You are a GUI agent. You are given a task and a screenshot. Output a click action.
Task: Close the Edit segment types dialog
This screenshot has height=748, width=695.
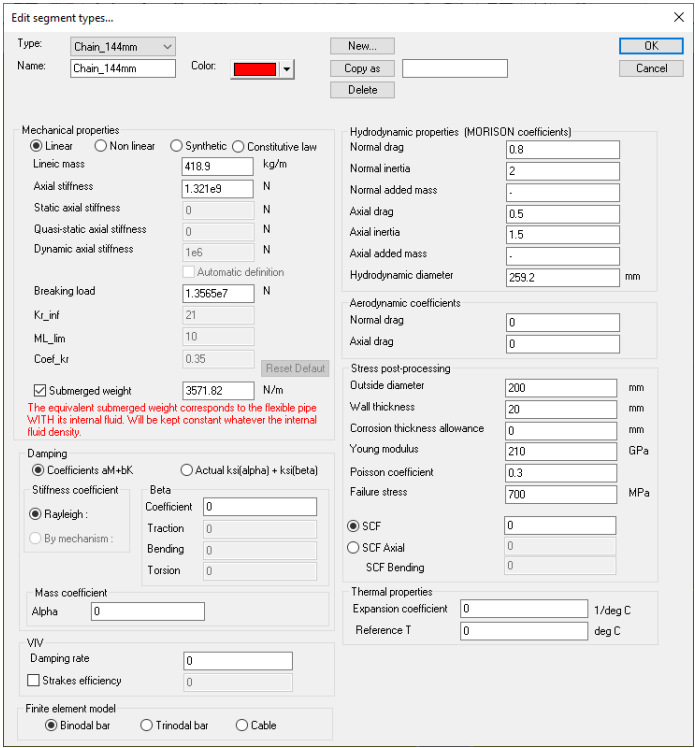pyautogui.click(x=678, y=16)
